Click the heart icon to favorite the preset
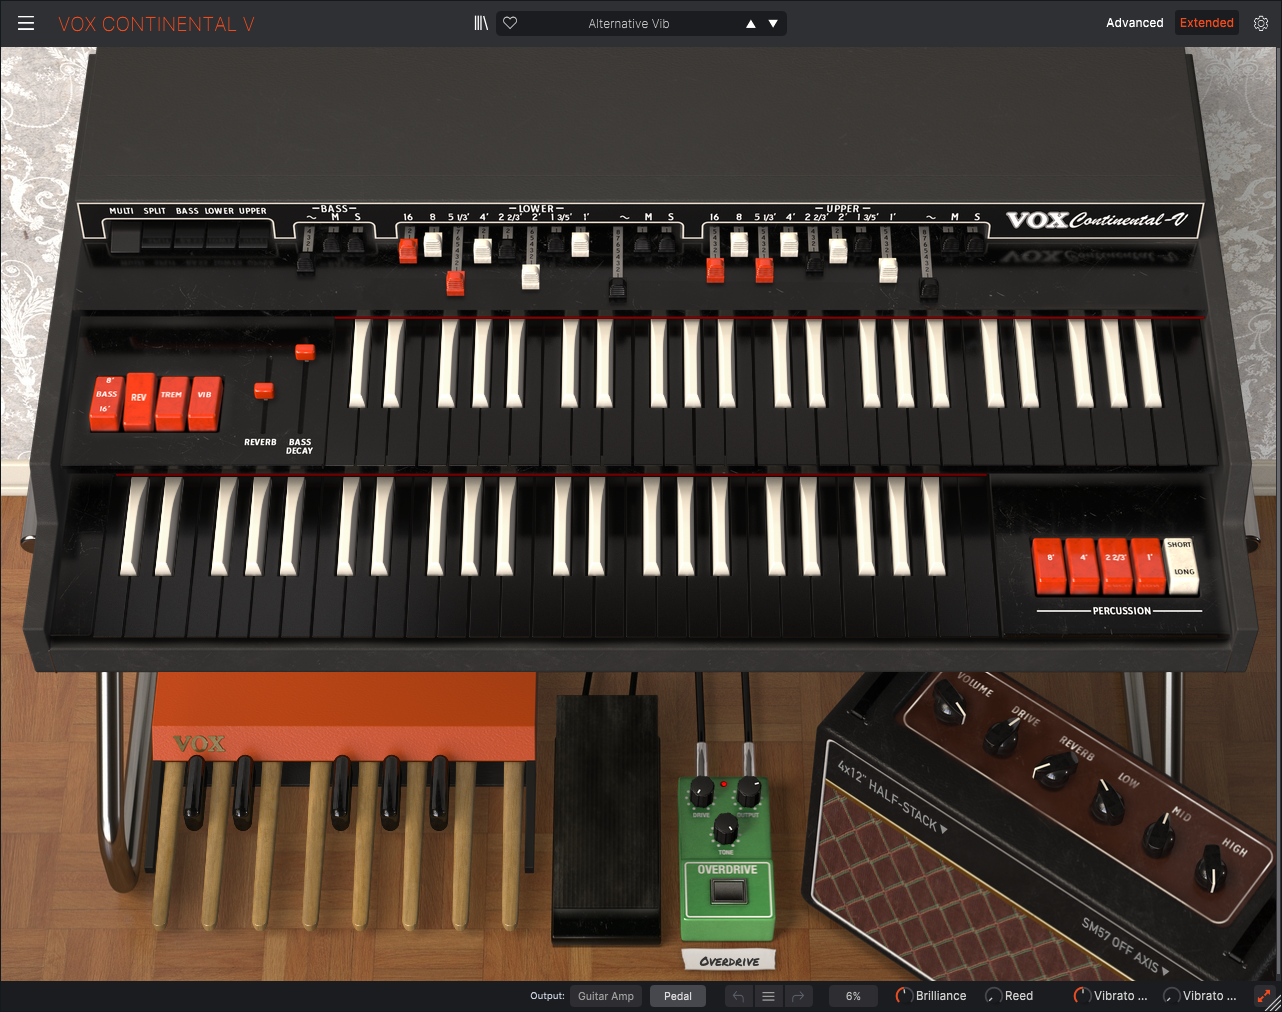1282x1012 pixels. (510, 23)
